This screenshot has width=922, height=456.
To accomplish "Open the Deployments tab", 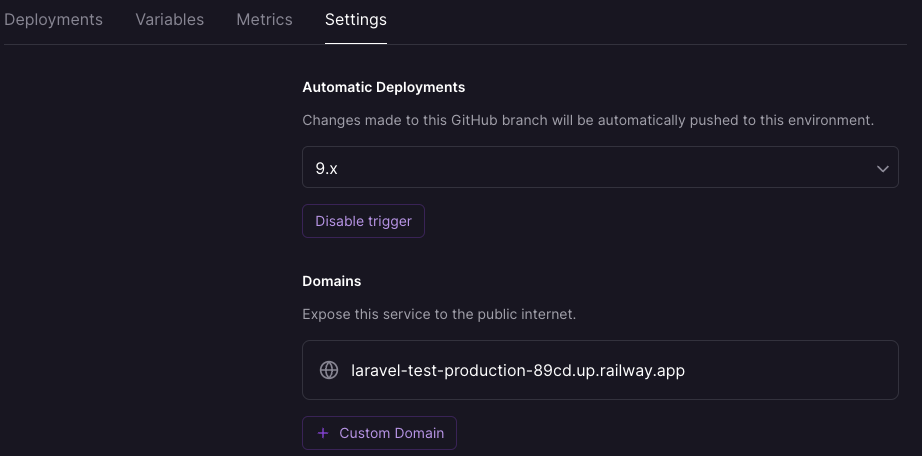I will (x=54, y=19).
